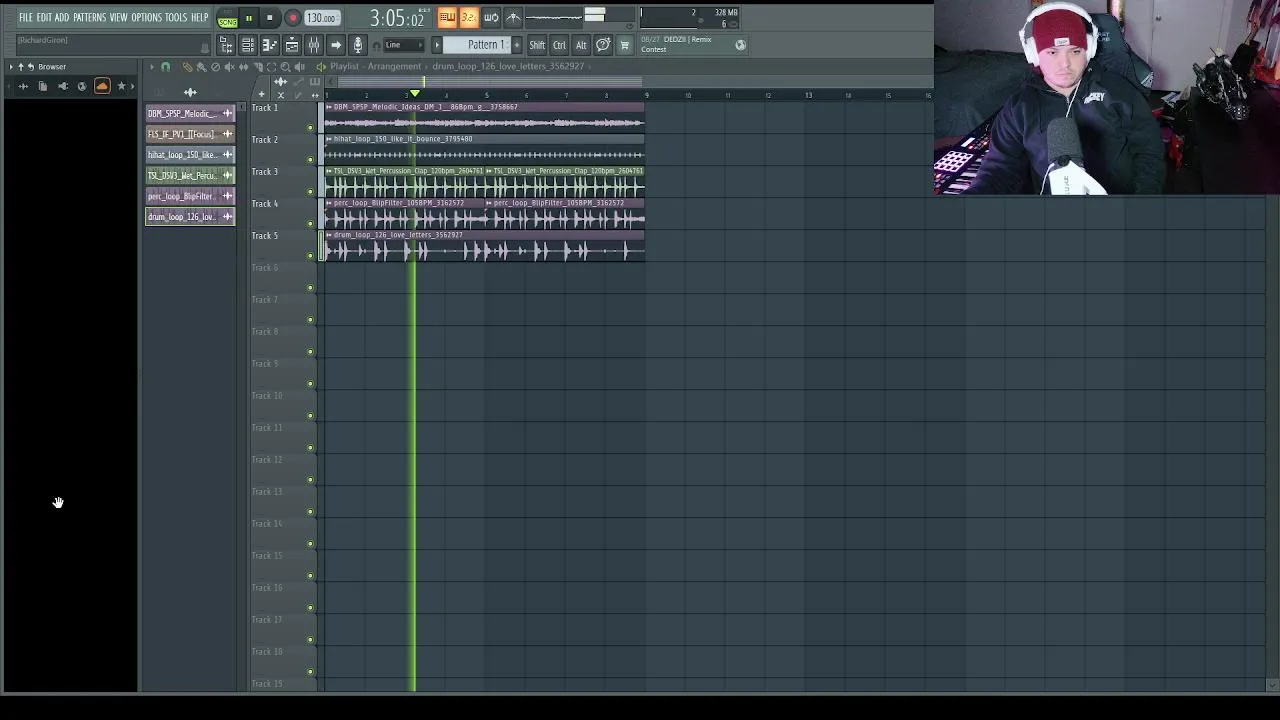Select the playlist paint brush tool
The image size is (1280, 720).
point(201,67)
